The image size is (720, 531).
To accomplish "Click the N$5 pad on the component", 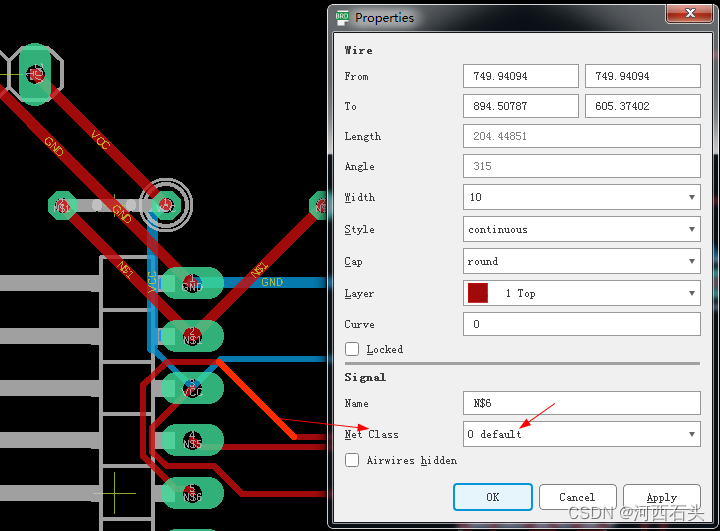I will pos(192,440).
